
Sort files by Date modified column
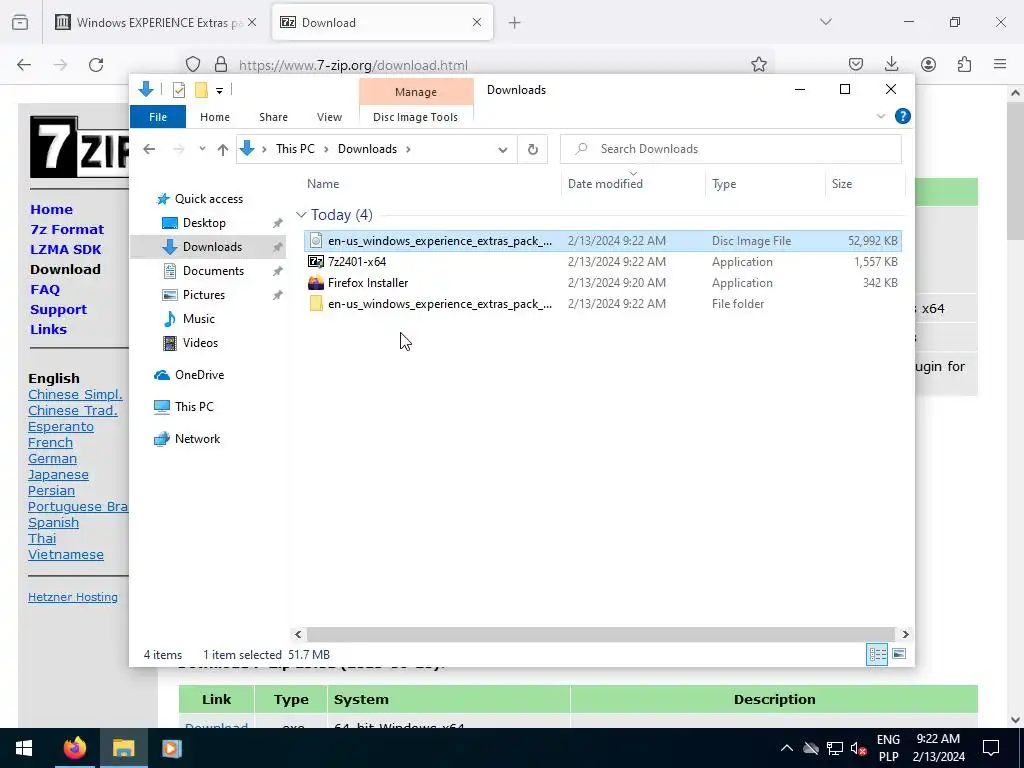tap(605, 184)
